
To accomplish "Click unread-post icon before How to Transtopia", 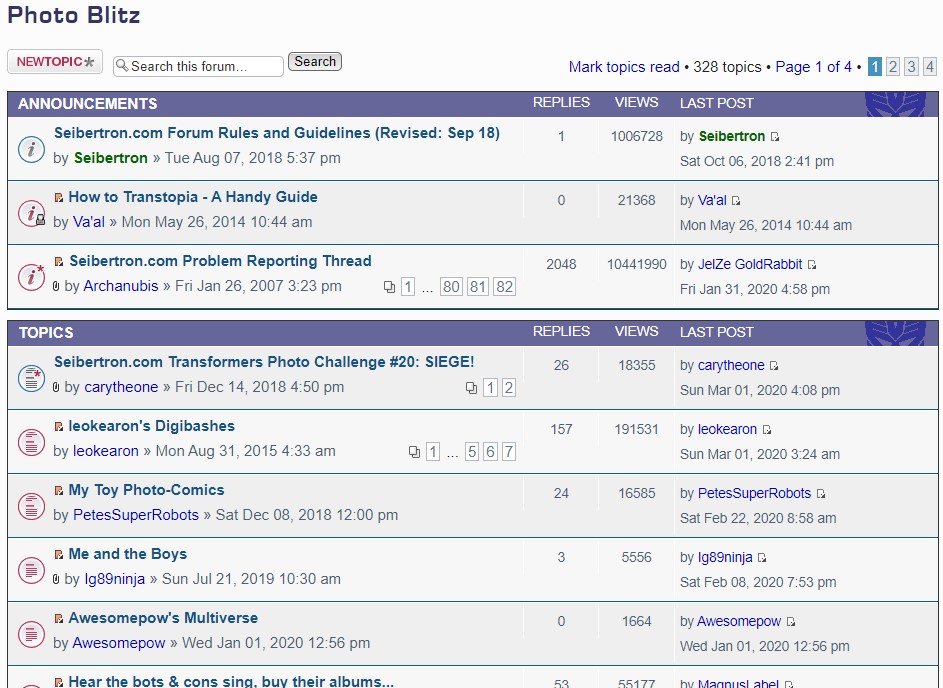I will coord(59,197).
